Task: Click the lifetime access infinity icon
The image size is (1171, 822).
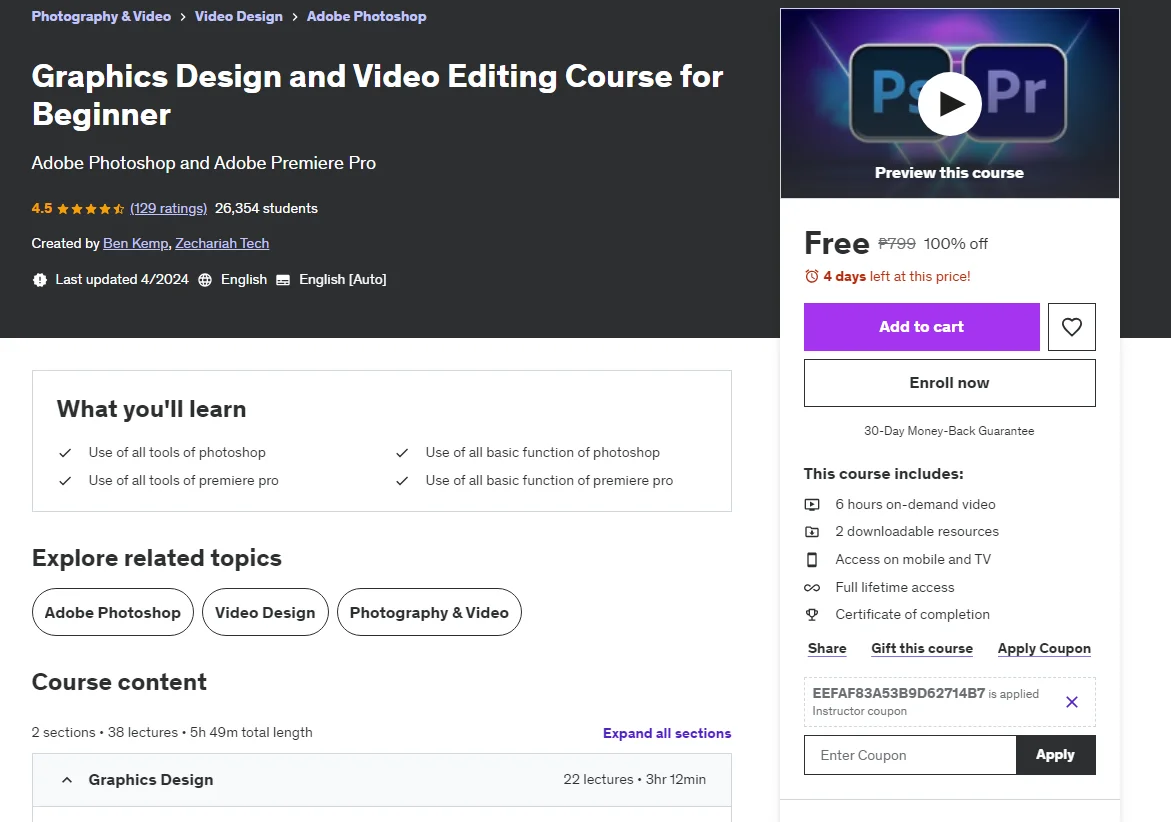Action: 812,588
